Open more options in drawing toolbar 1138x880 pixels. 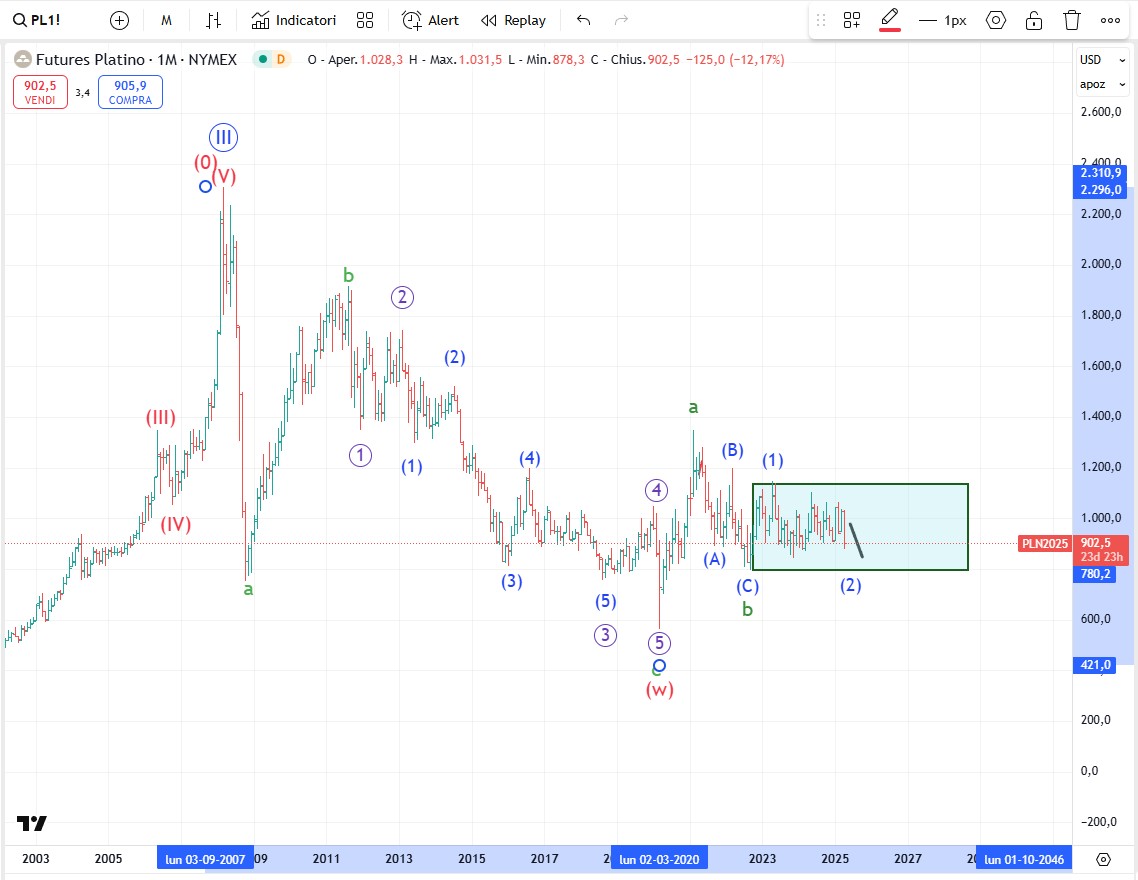click(x=1110, y=20)
